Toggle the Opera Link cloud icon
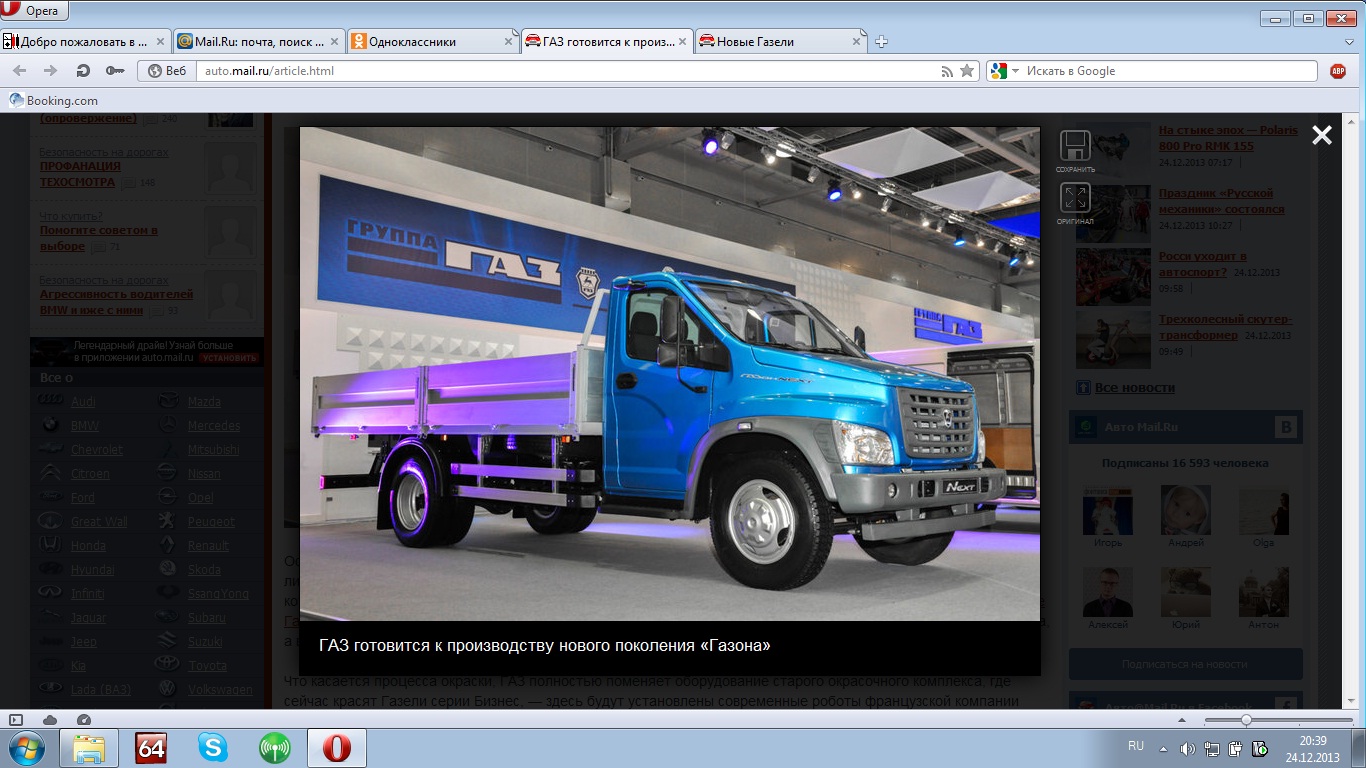Screen dimensions: 1366x768 point(50,720)
